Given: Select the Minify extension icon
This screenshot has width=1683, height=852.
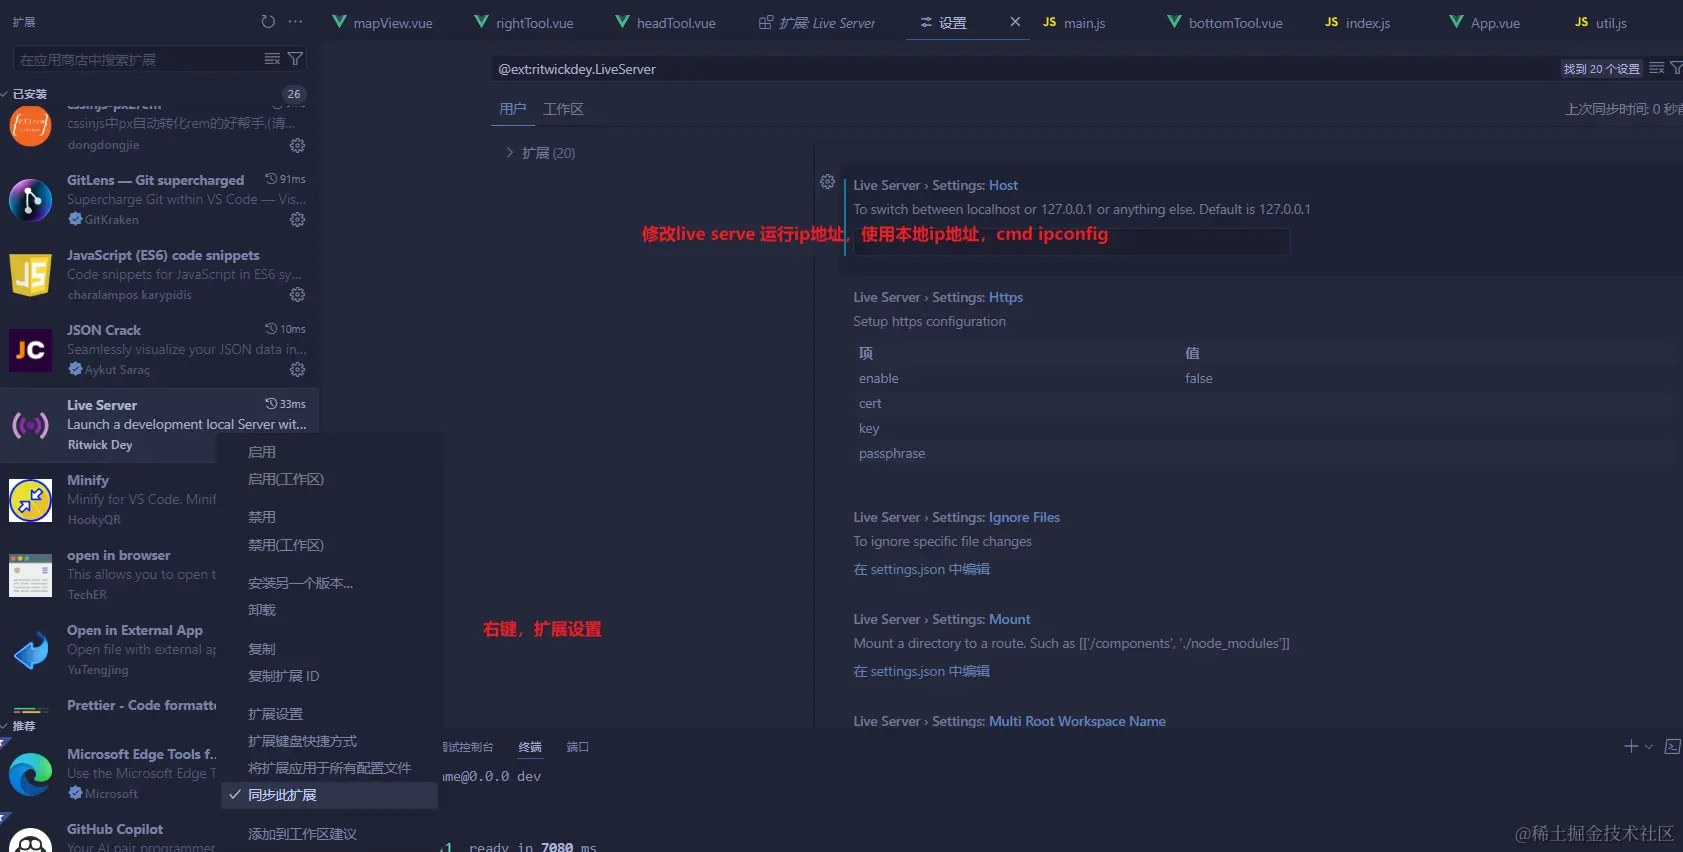Looking at the screenshot, I should [x=31, y=500].
